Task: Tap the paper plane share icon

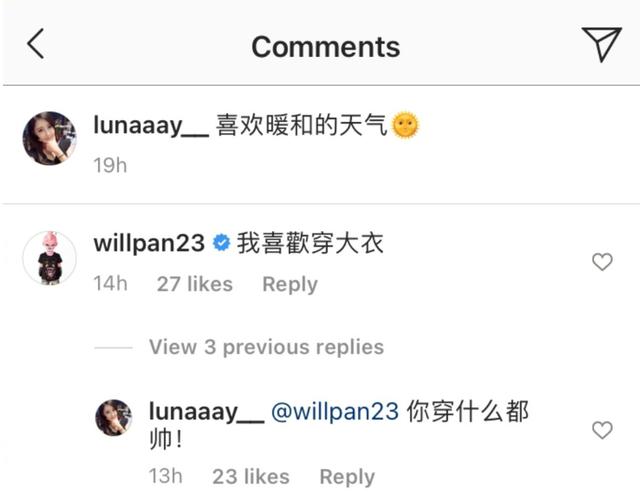Action: tap(602, 44)
